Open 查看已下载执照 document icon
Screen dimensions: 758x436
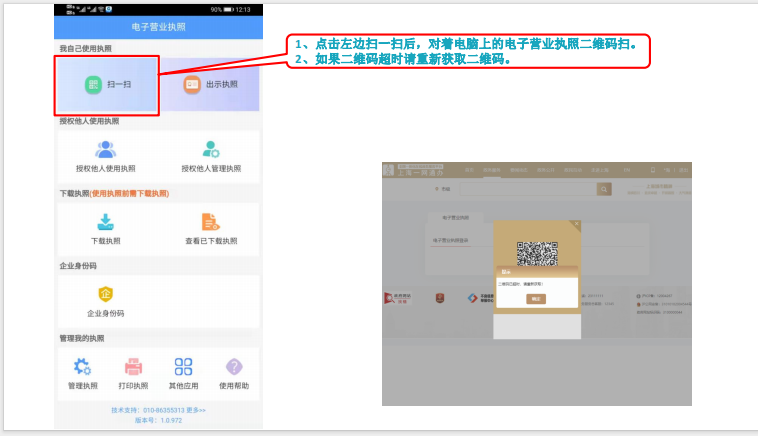211,222
